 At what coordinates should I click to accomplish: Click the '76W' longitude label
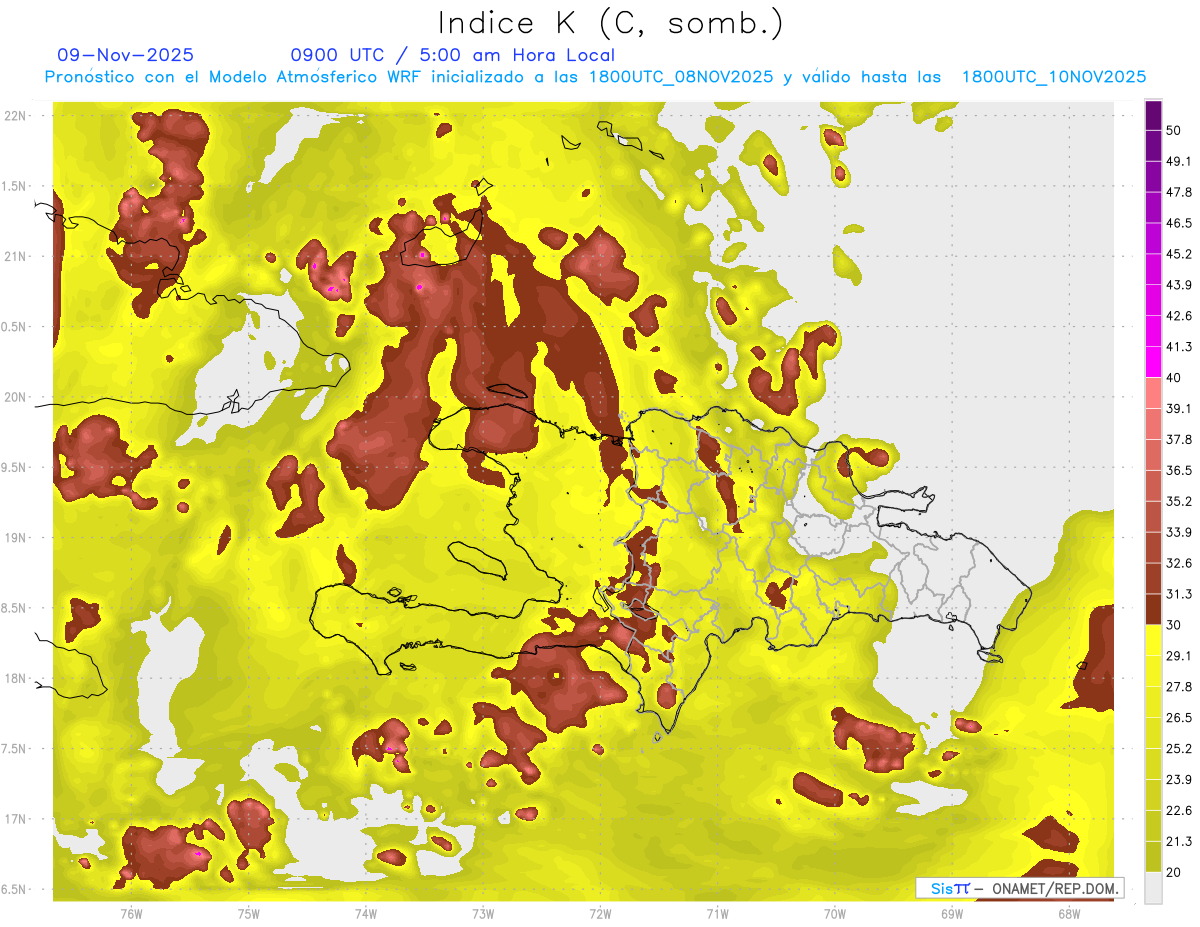pyautogui.click(x=131, y=914)
